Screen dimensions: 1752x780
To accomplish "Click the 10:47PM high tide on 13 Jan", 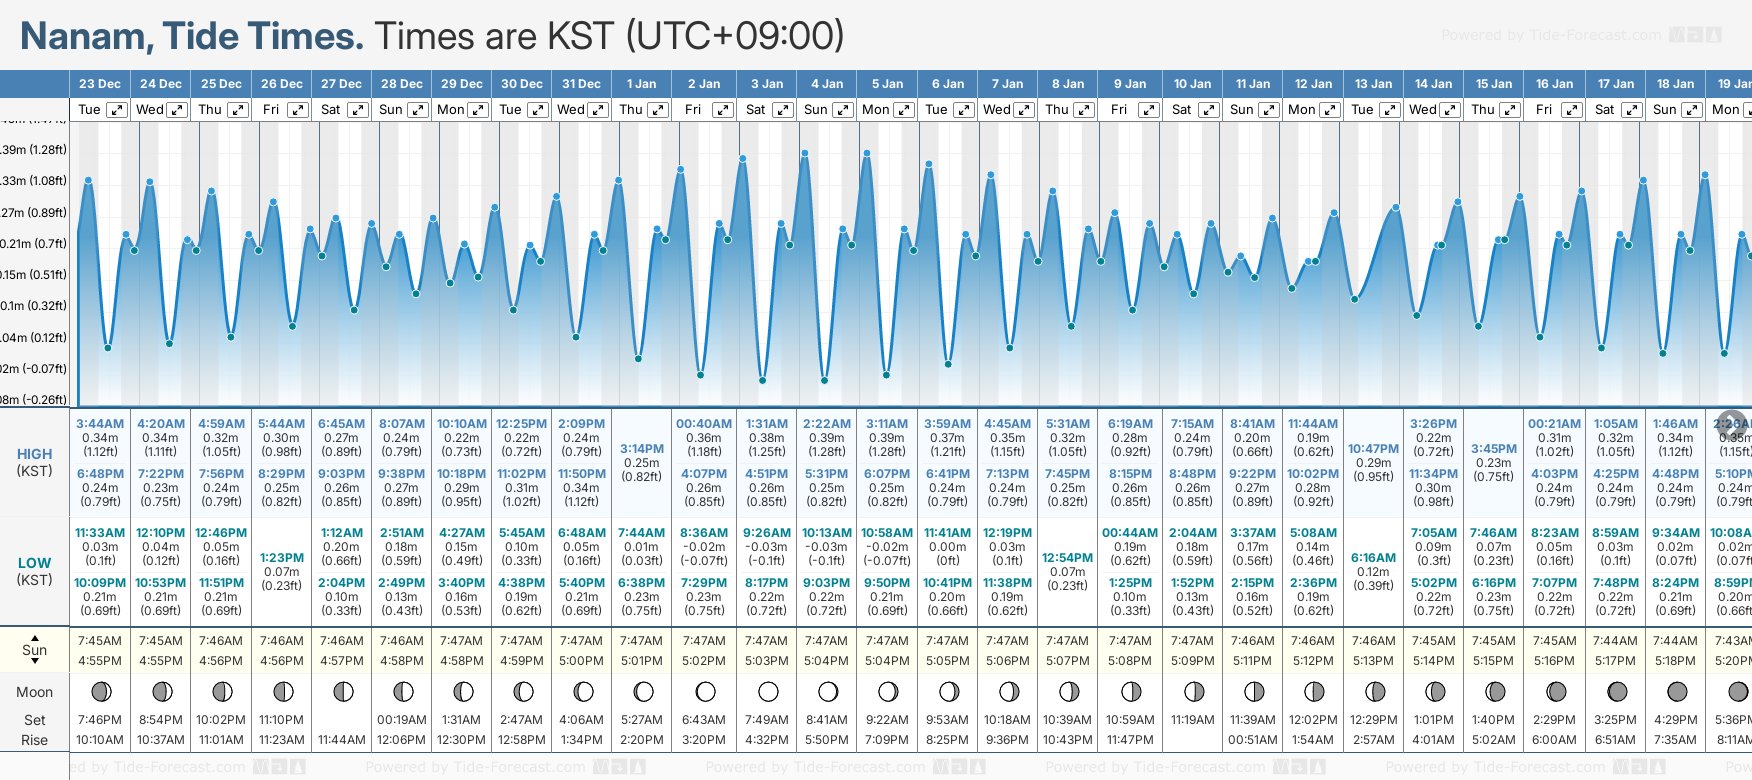I will [x=1373, y=449].
